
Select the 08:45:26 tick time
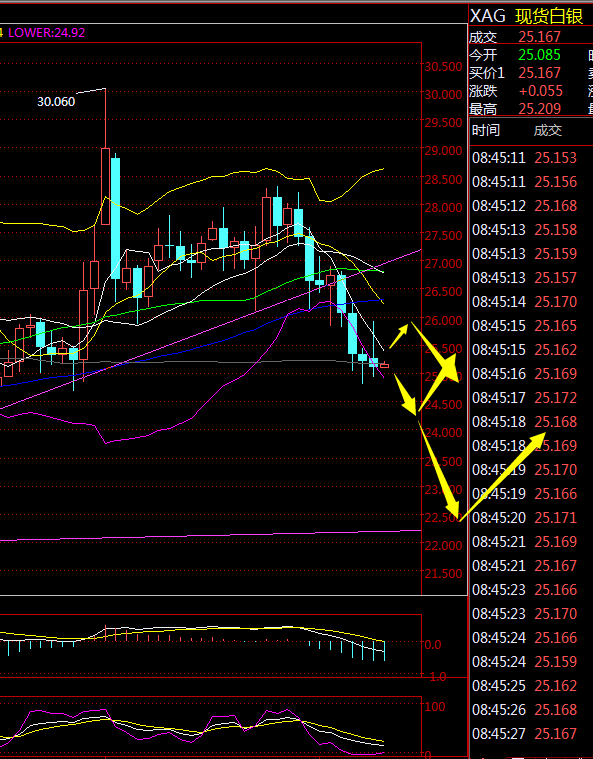coord(499,710)
